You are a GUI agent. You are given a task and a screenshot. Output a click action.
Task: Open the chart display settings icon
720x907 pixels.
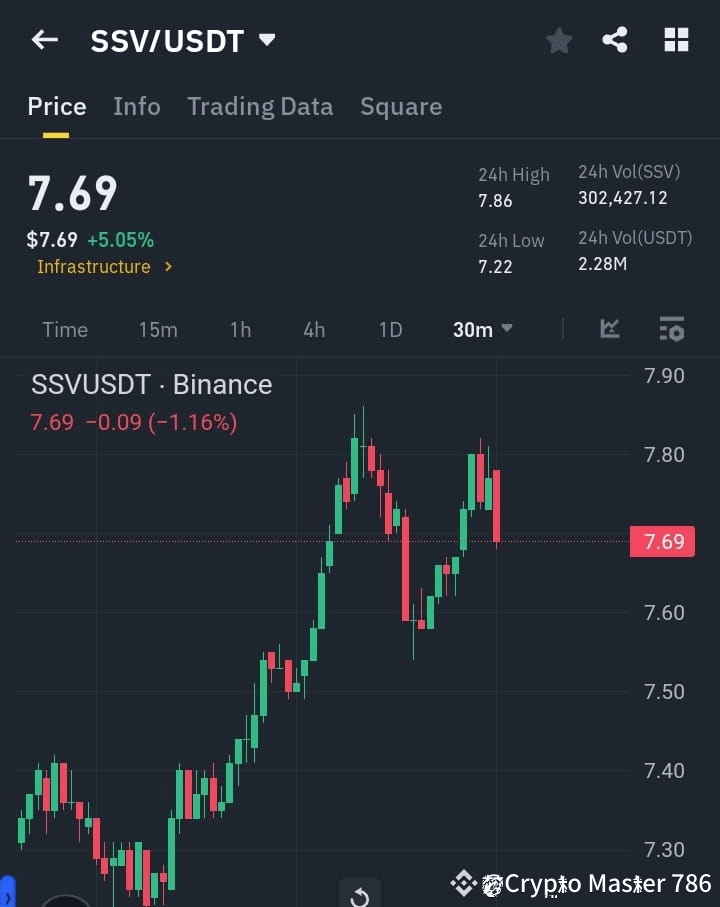coord(670,329)
